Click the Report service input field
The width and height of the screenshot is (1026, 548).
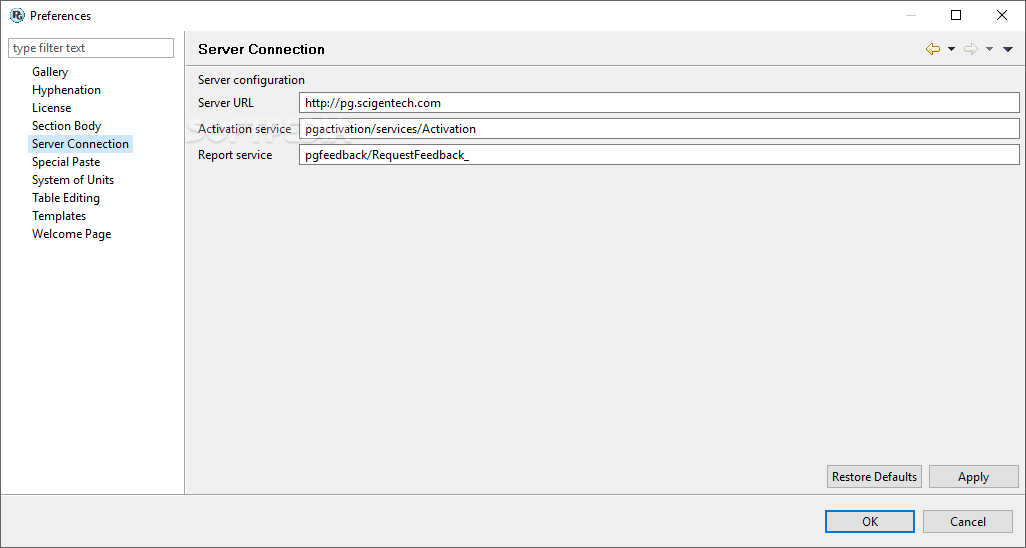click(659, 155)
